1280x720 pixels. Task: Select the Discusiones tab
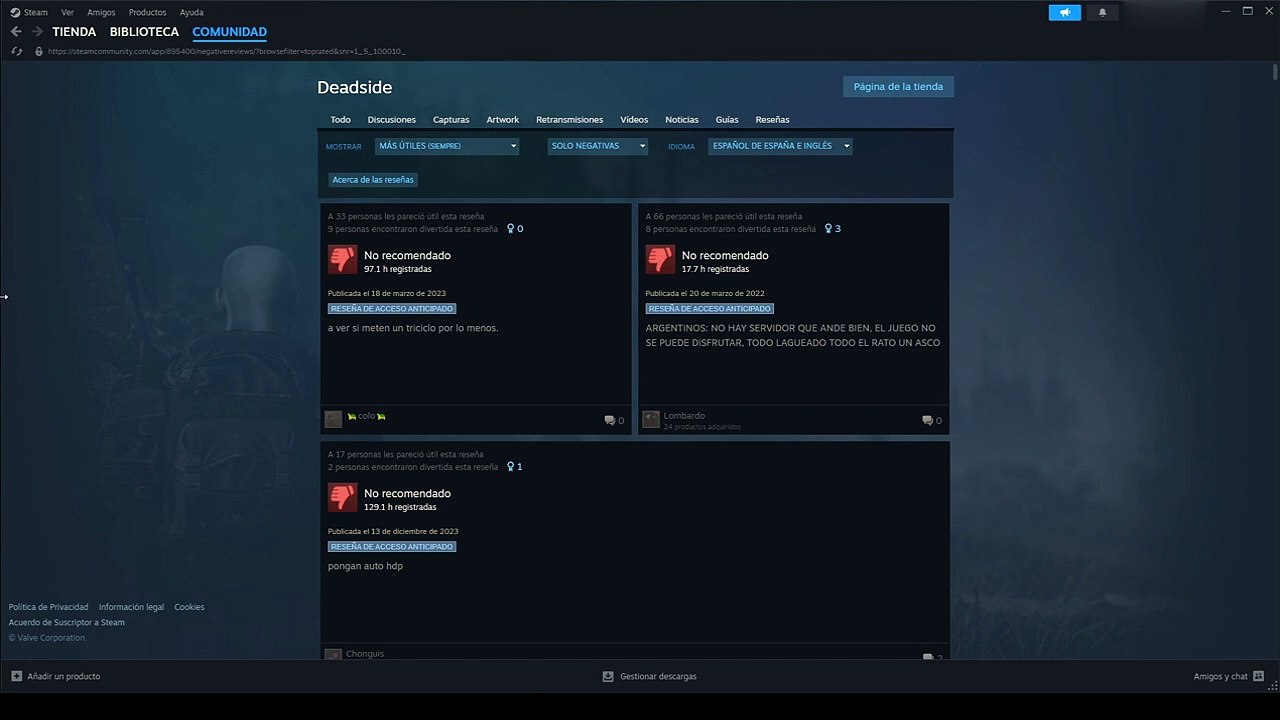pos(392,119)
